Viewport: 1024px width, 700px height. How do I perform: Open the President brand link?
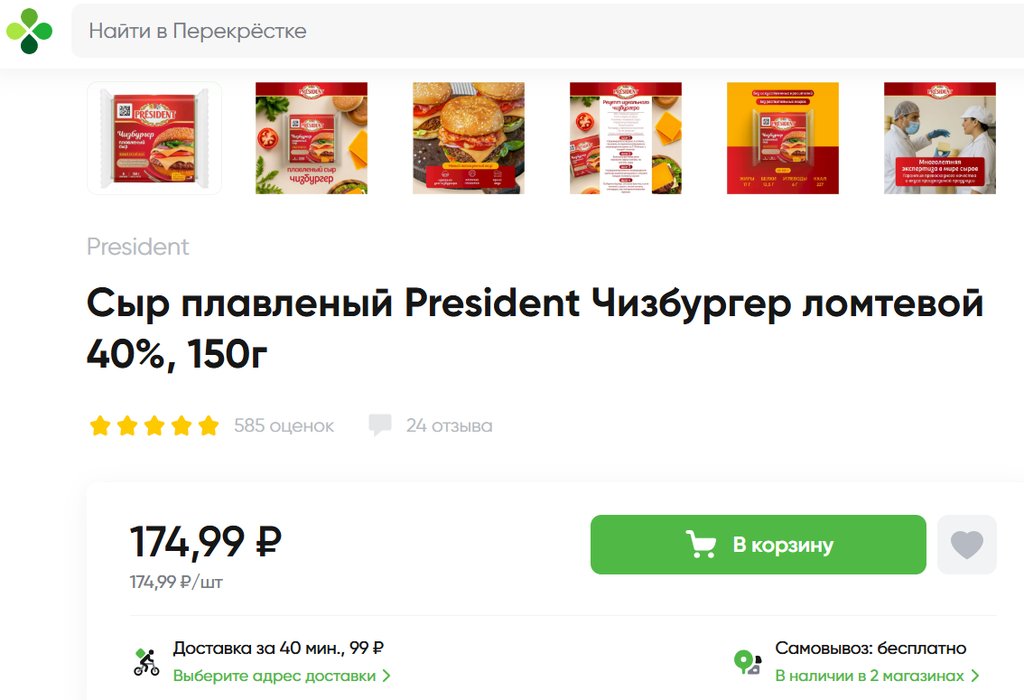(x=138, y=247)
